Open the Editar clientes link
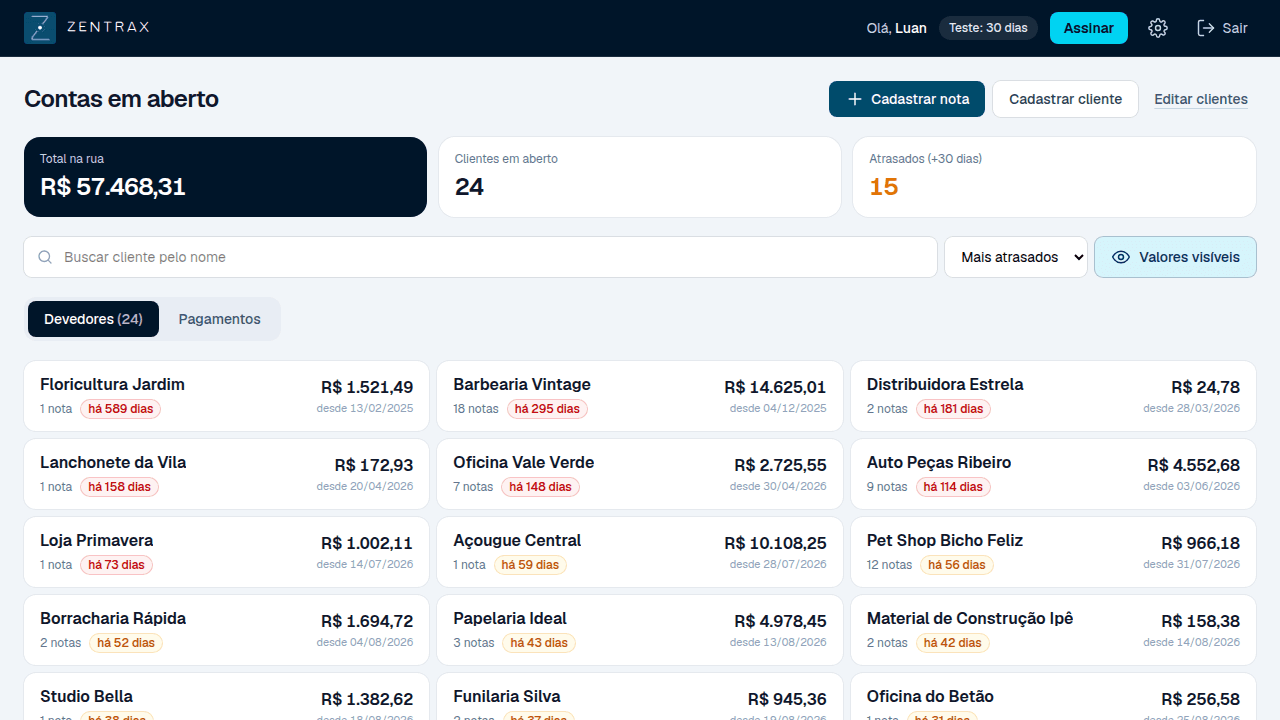The image size is (1280, 720). (1201, 99)
